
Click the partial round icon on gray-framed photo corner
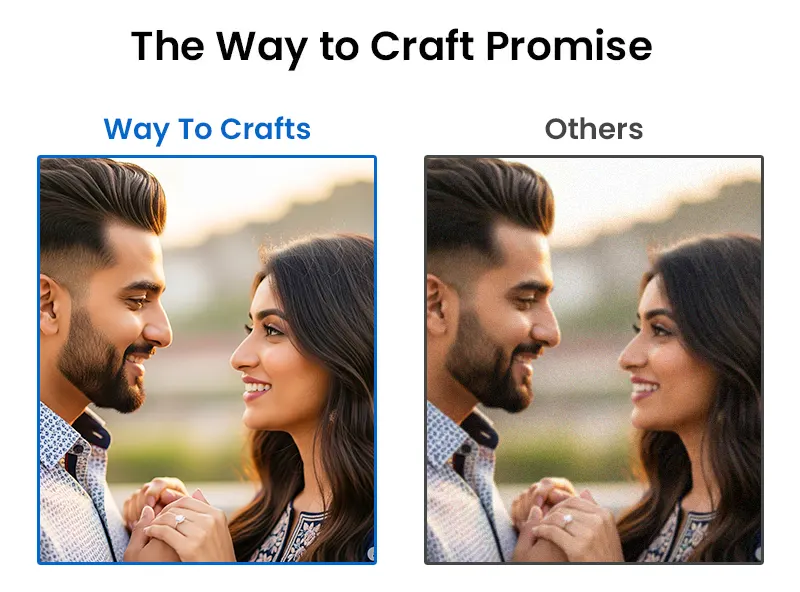758,553
